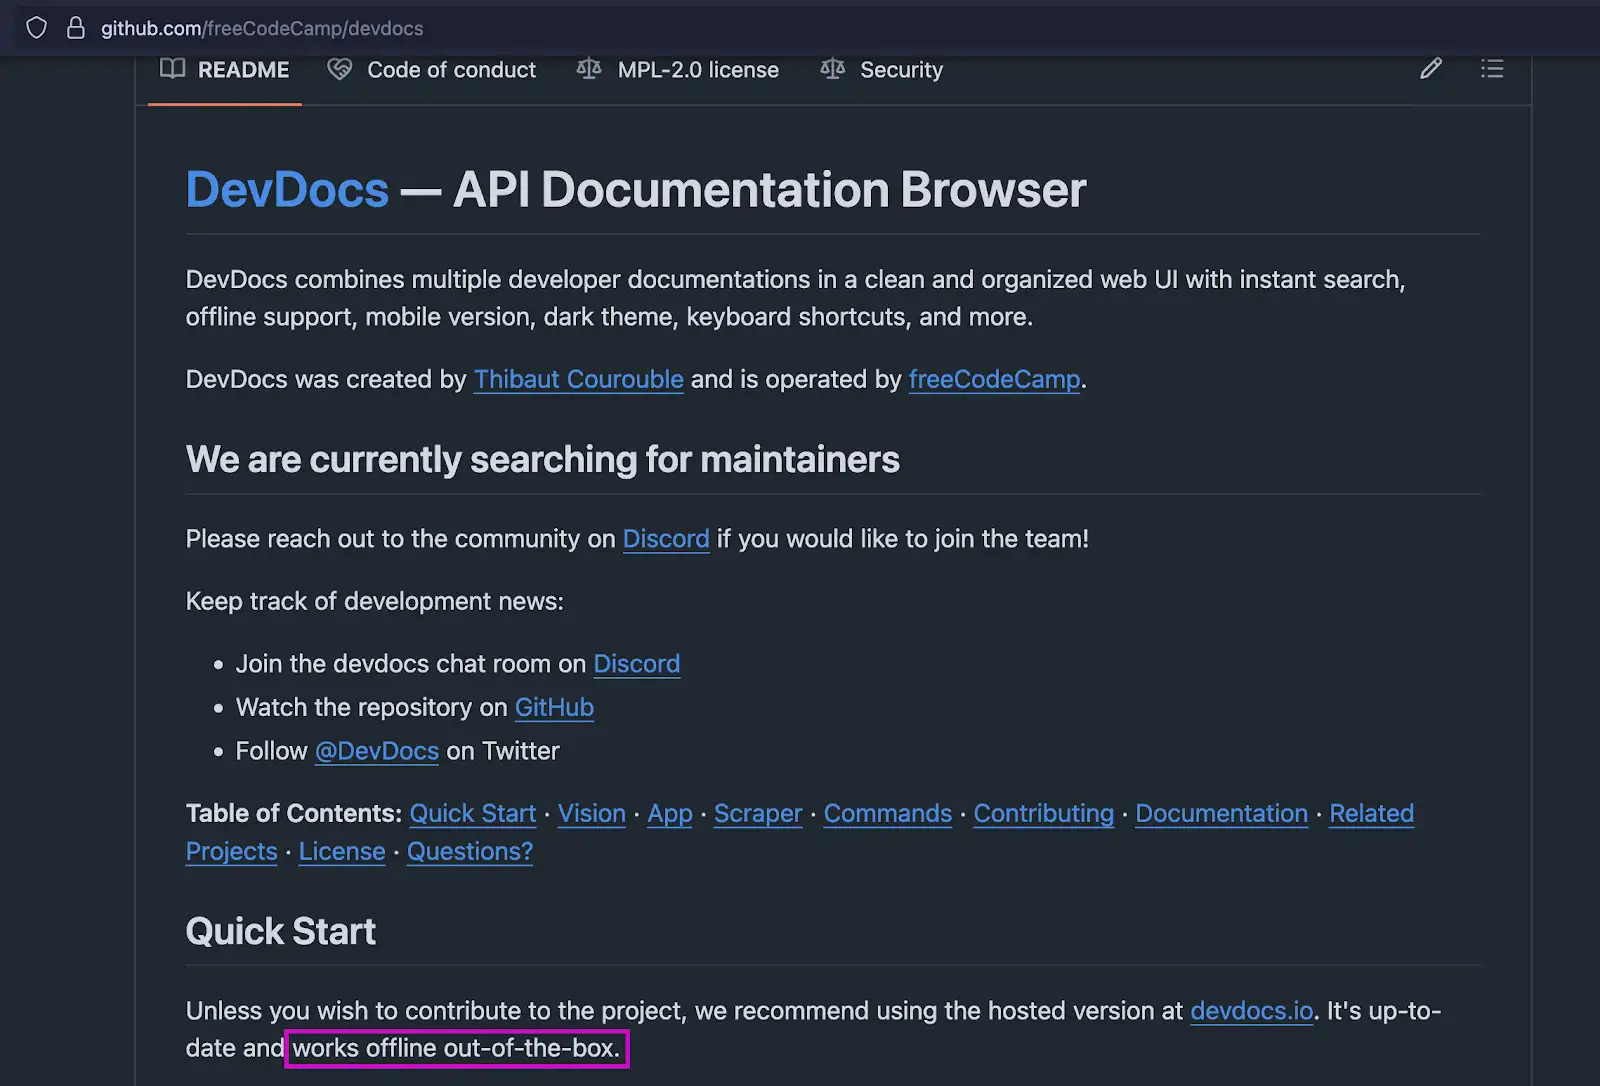1600x1086 pixels.
Task: Switch to the MPL-2.0 license tab
Action: (x=678, y=70)
